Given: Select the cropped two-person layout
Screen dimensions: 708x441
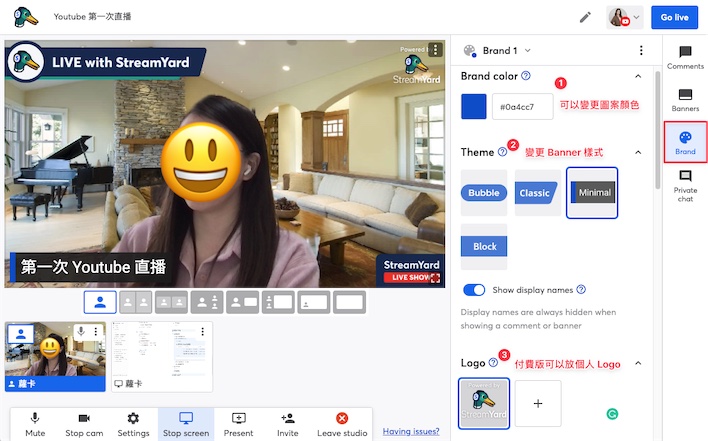Looking at the screenshot, I should point(171,302).
